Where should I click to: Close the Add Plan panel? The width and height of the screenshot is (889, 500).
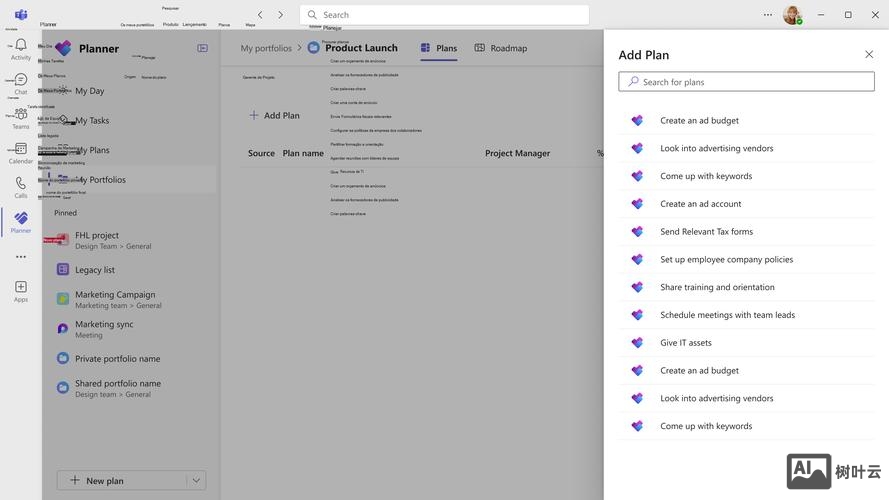tap(868, 55)
